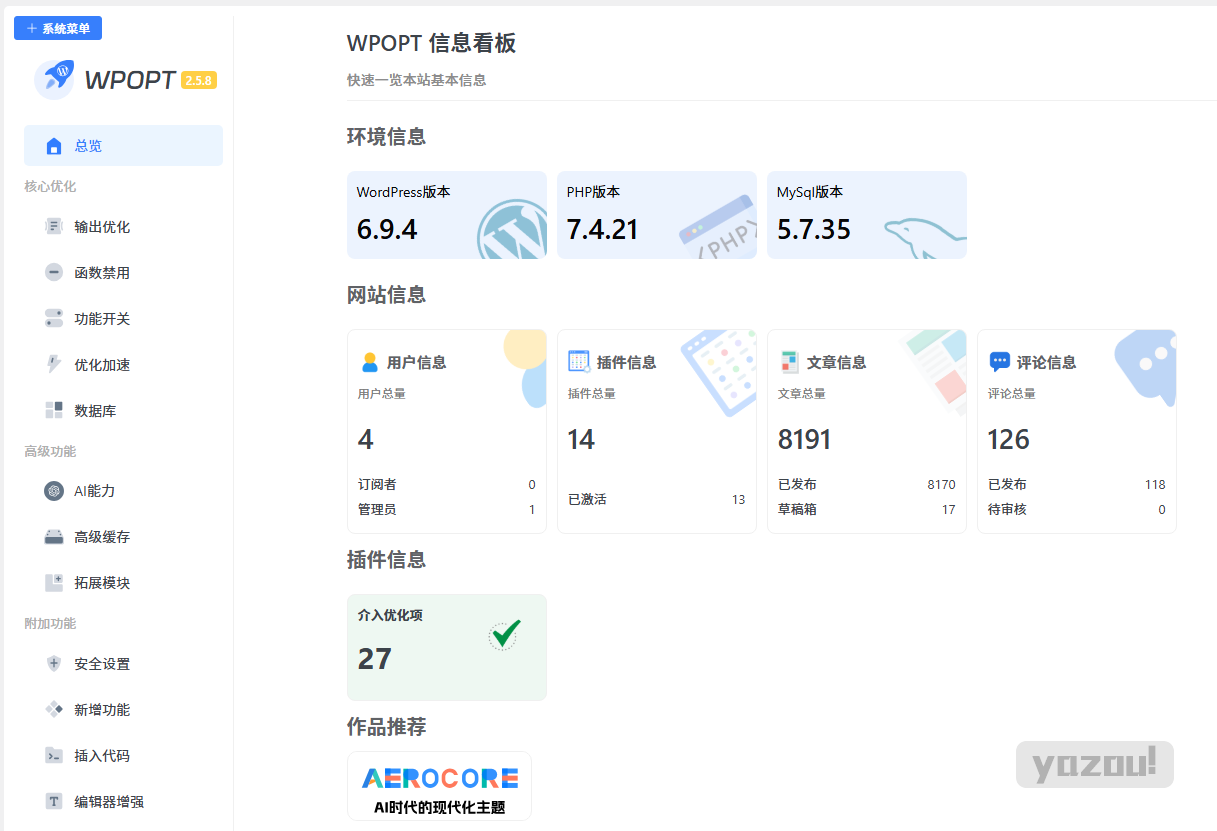Click the 输出优化 sidebar icon
Viewport: 1217px width, 831px height.
click(x=54, y=227)
